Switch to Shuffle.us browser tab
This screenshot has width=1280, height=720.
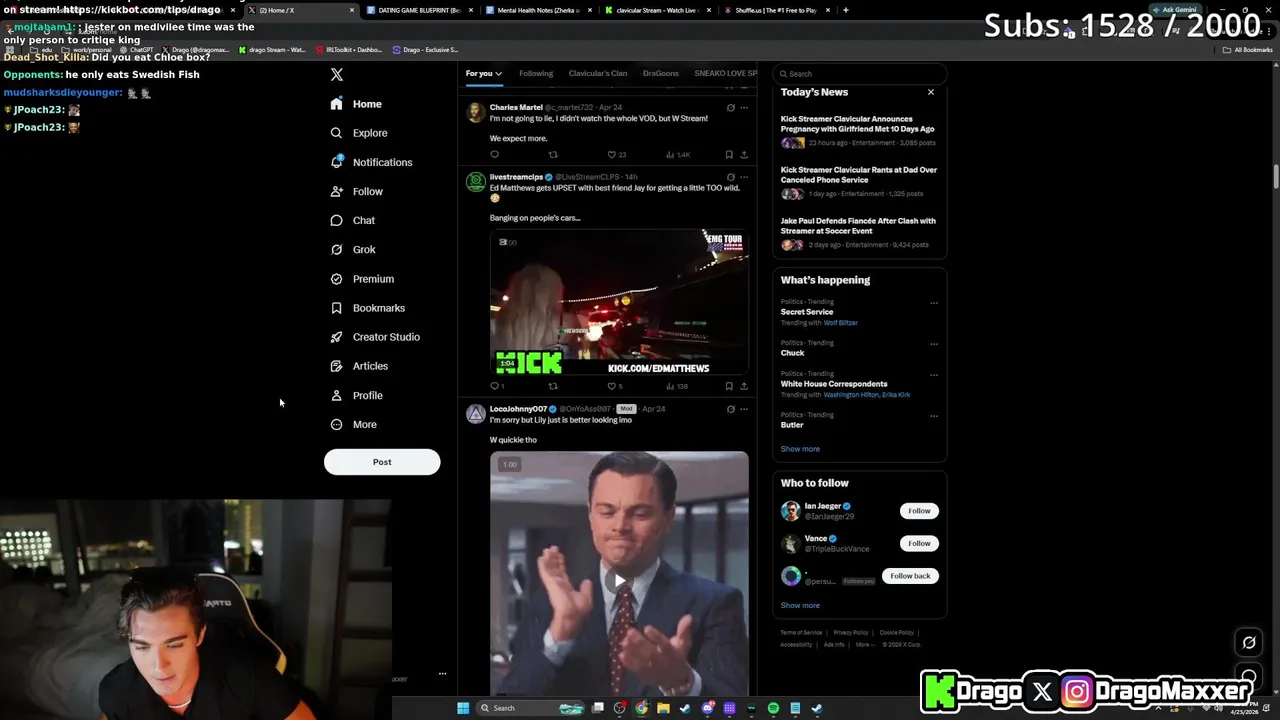point(776,10)
